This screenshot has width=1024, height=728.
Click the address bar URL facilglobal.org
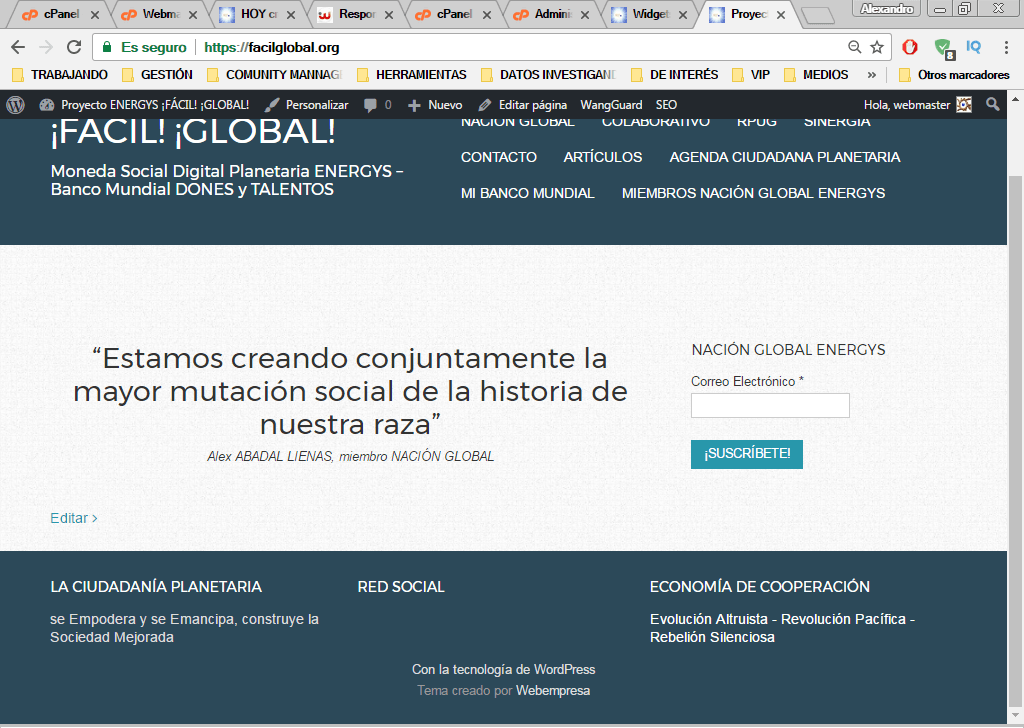pos(272,48)
